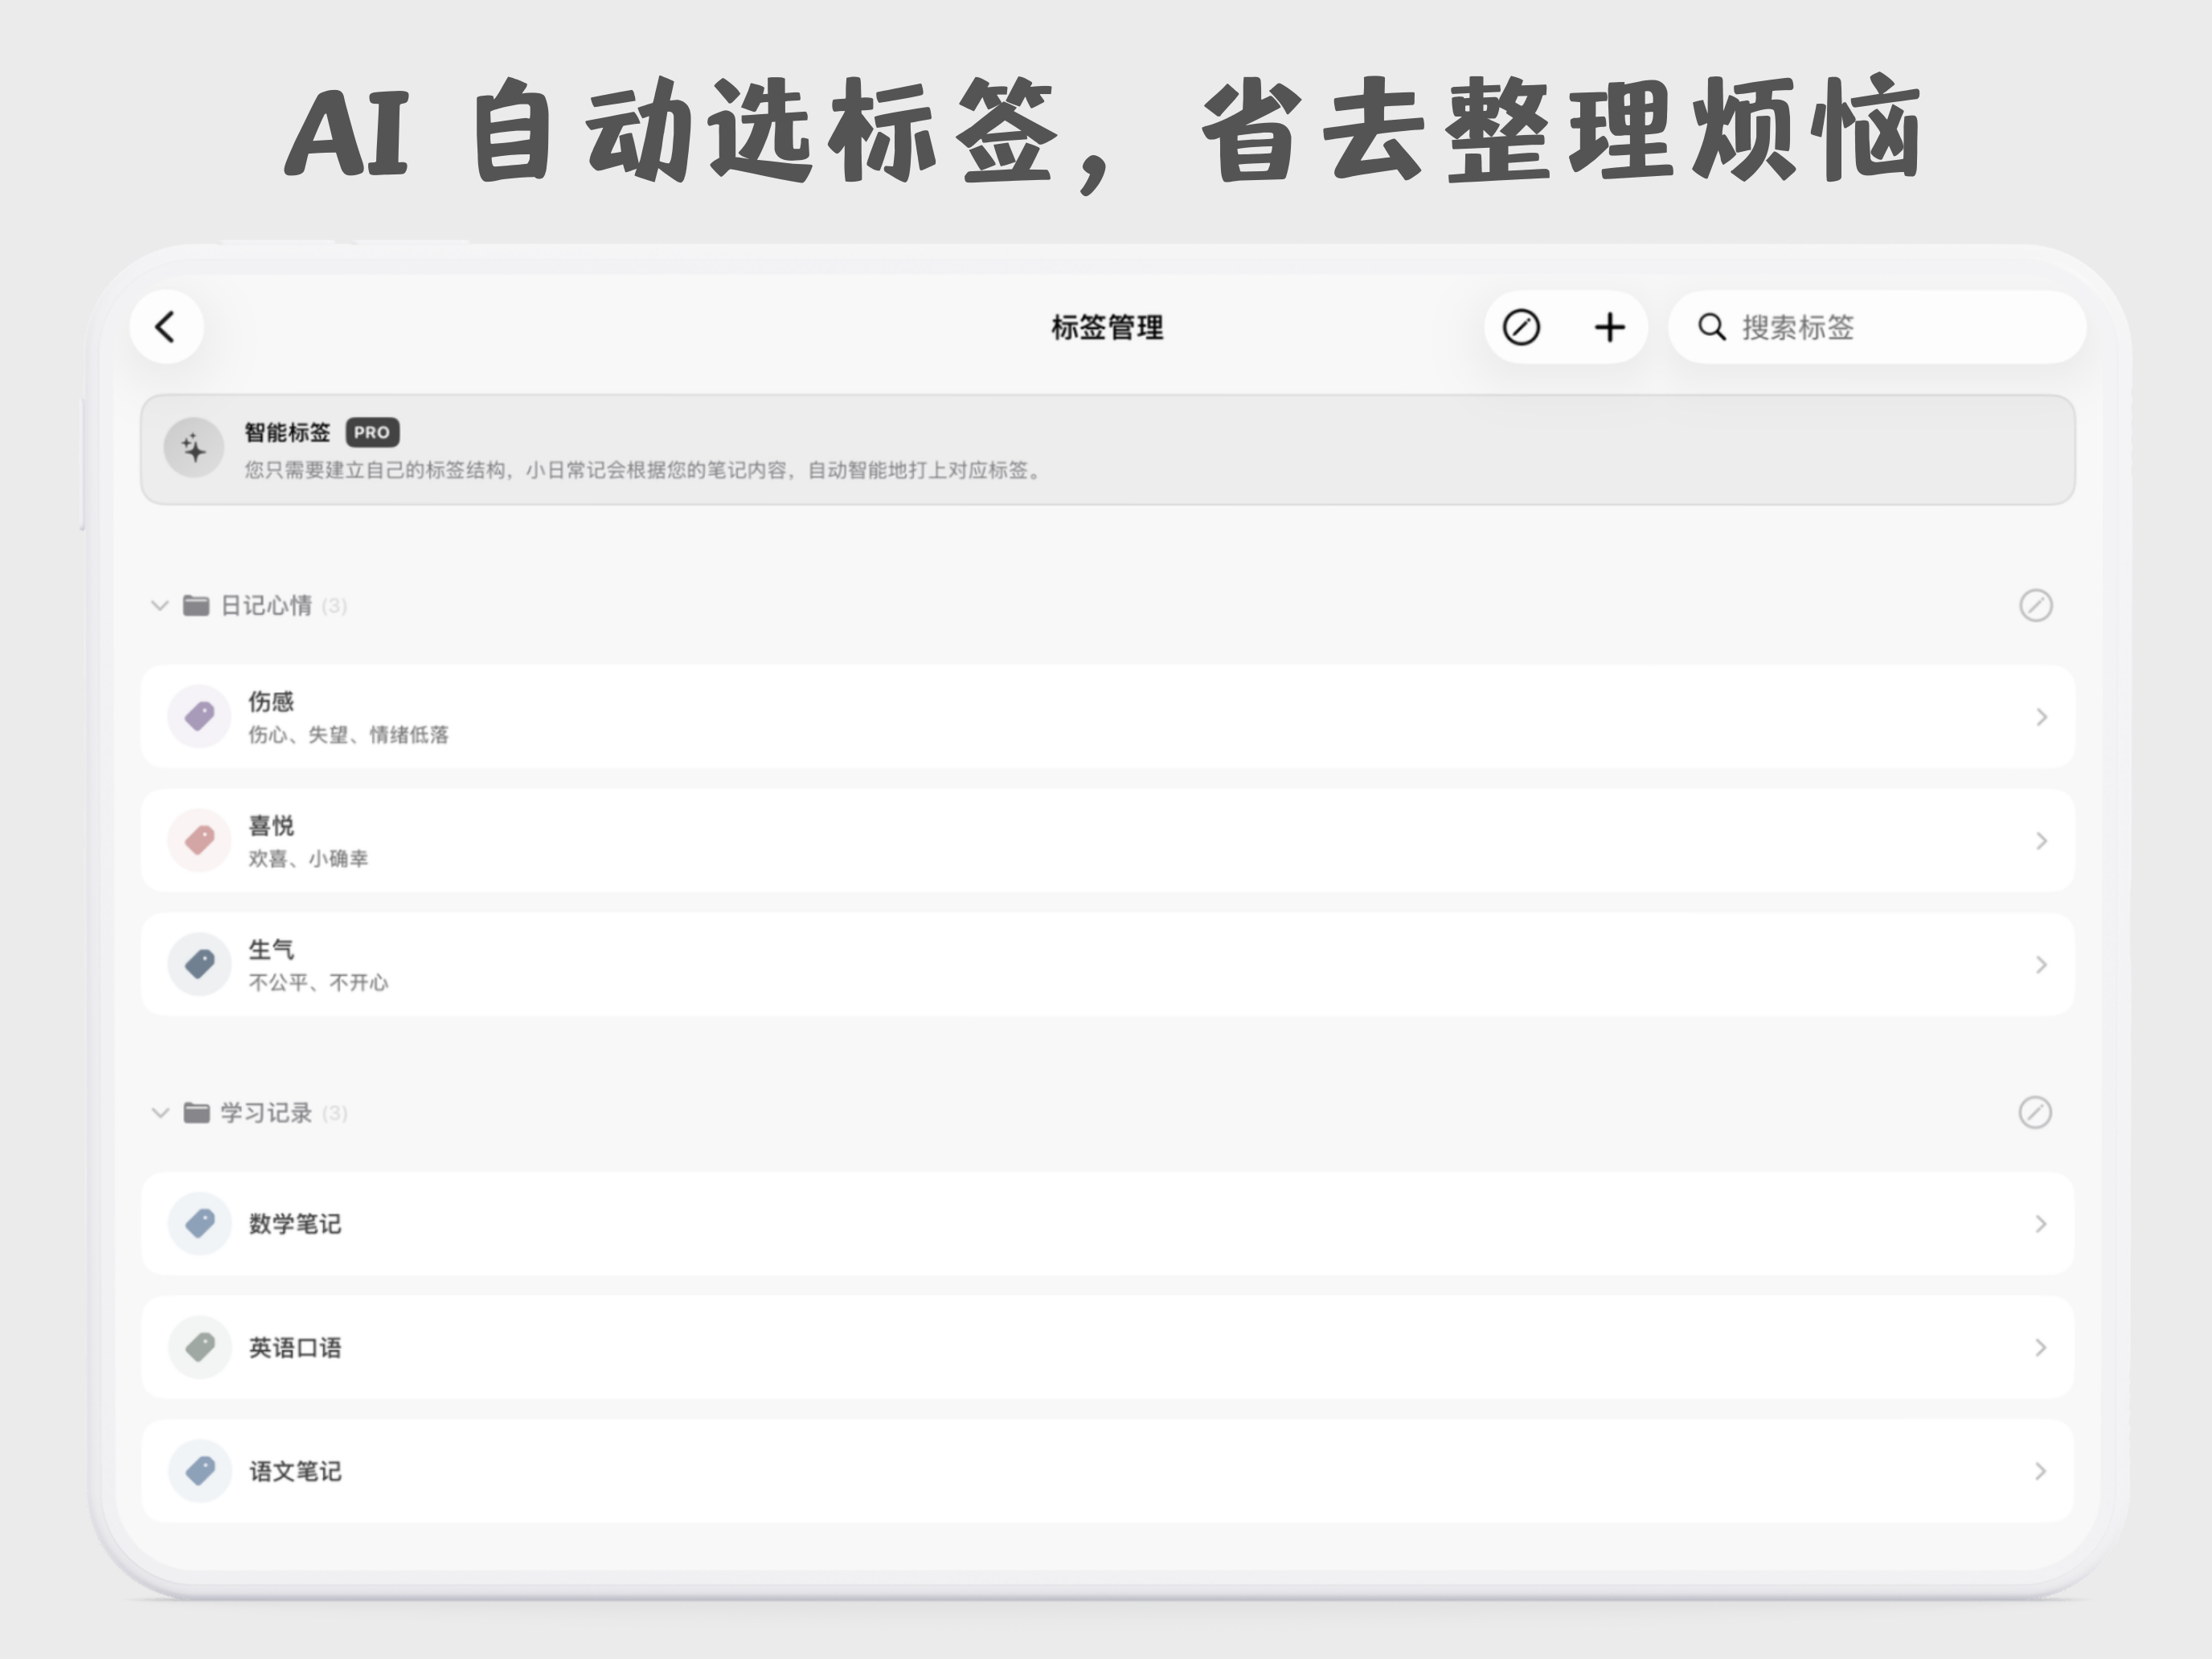Edit the 日记心情 group via circle icon

[2035, 605]
